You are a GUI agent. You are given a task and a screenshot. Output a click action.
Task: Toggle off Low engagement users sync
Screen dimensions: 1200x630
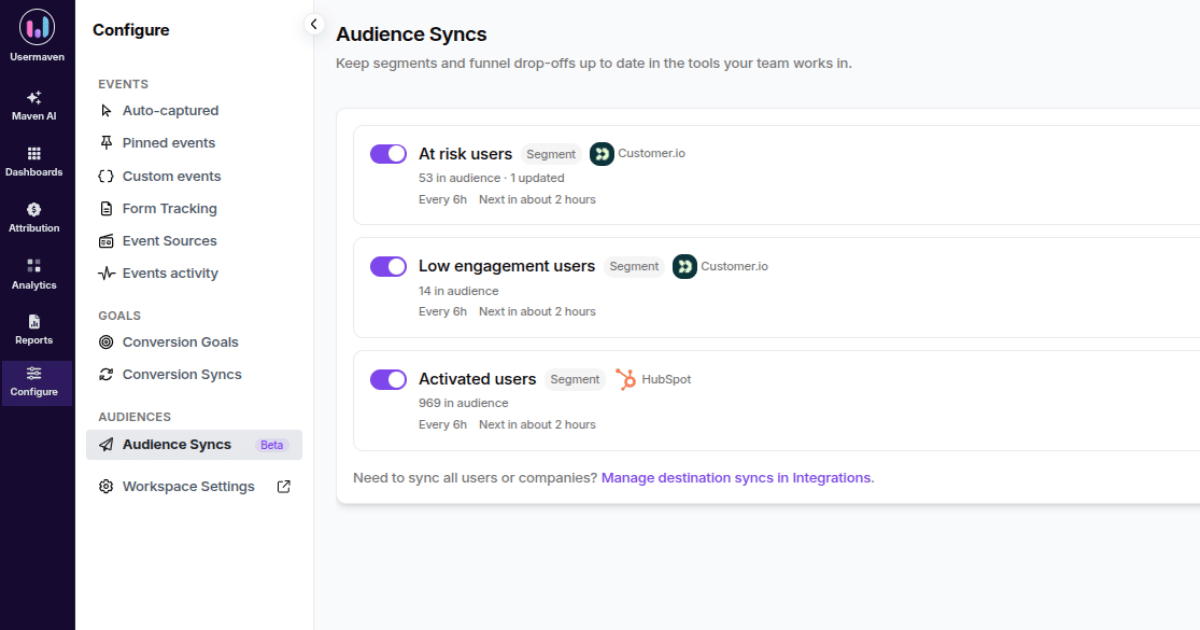388,266
